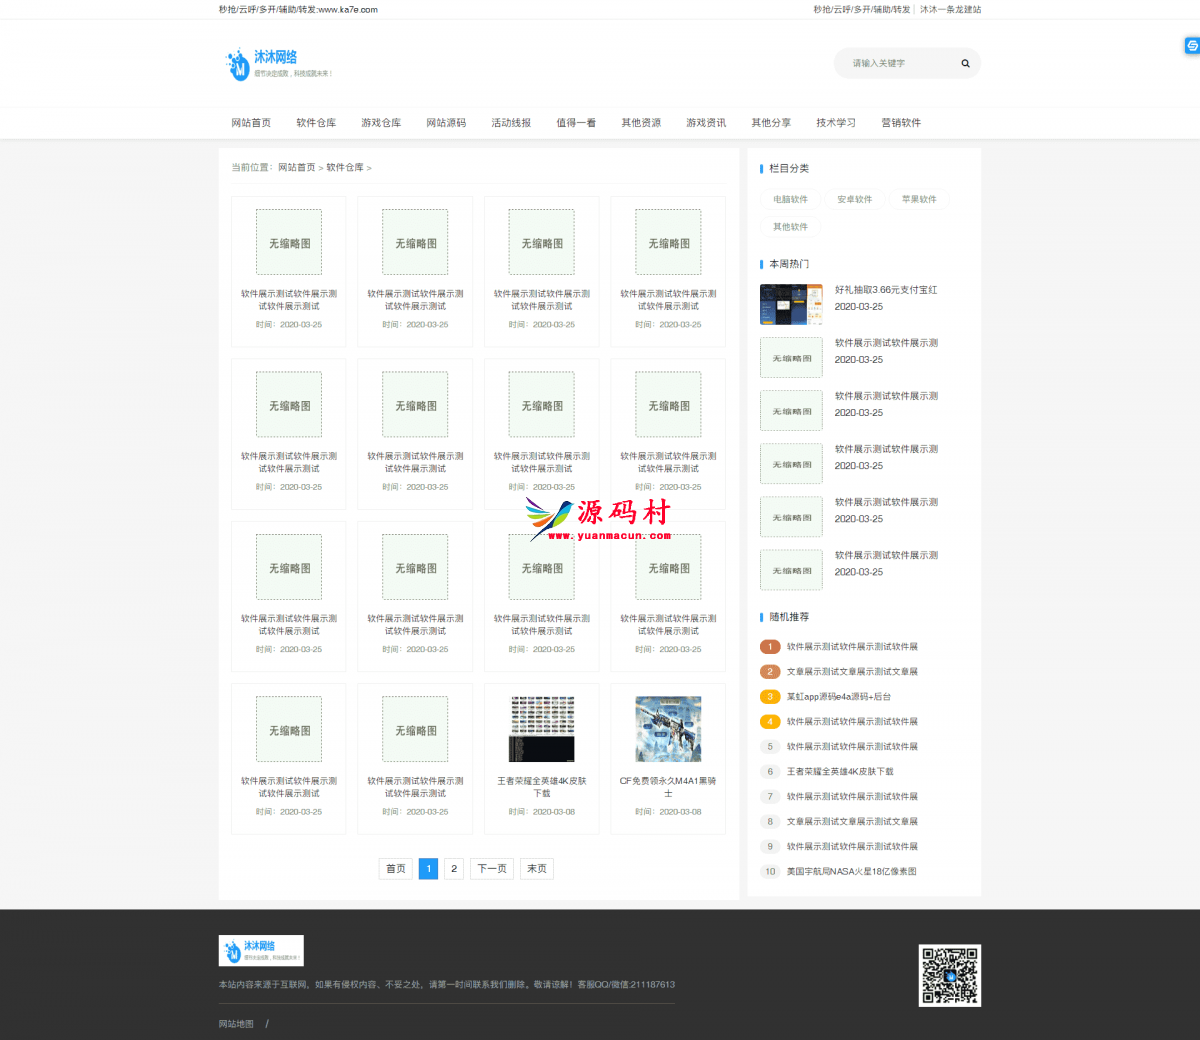
Task: Click the 电脑软件 category tag
Action: (790, 199)
